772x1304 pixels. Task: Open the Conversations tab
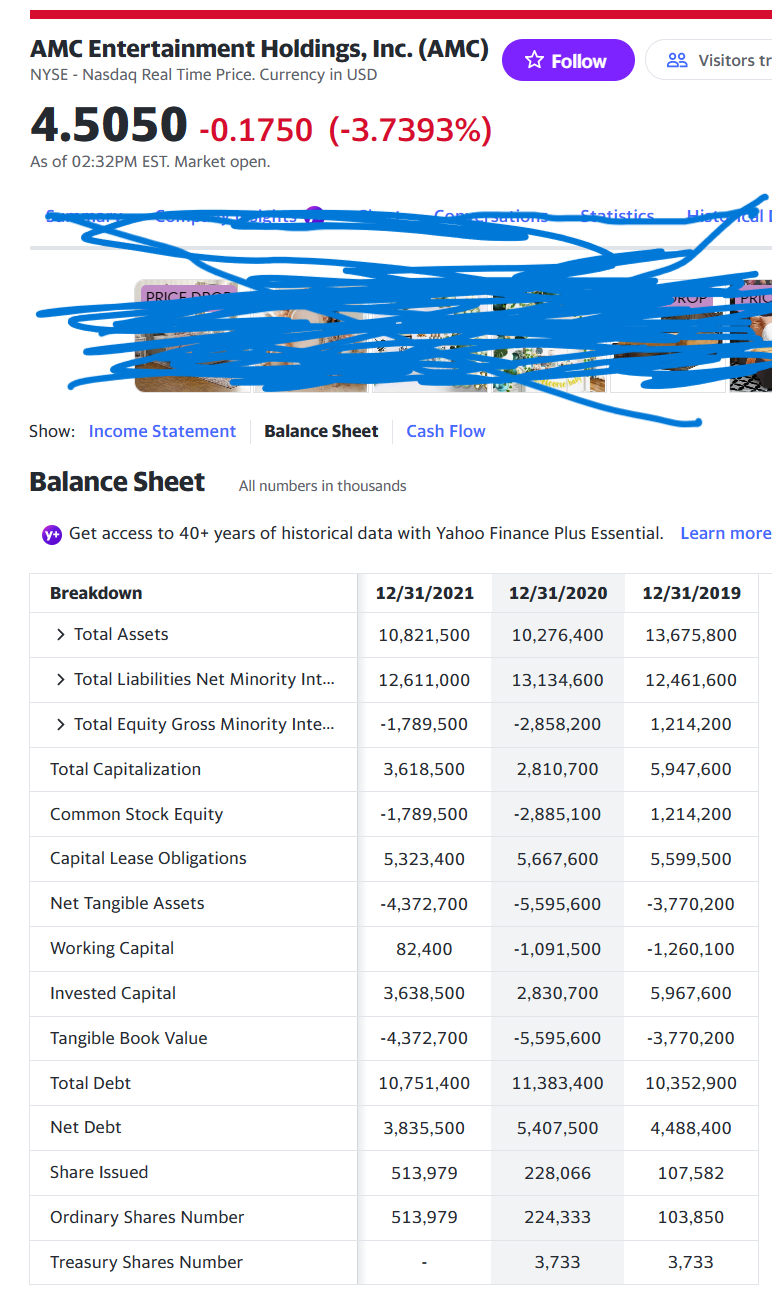point(491,216)
